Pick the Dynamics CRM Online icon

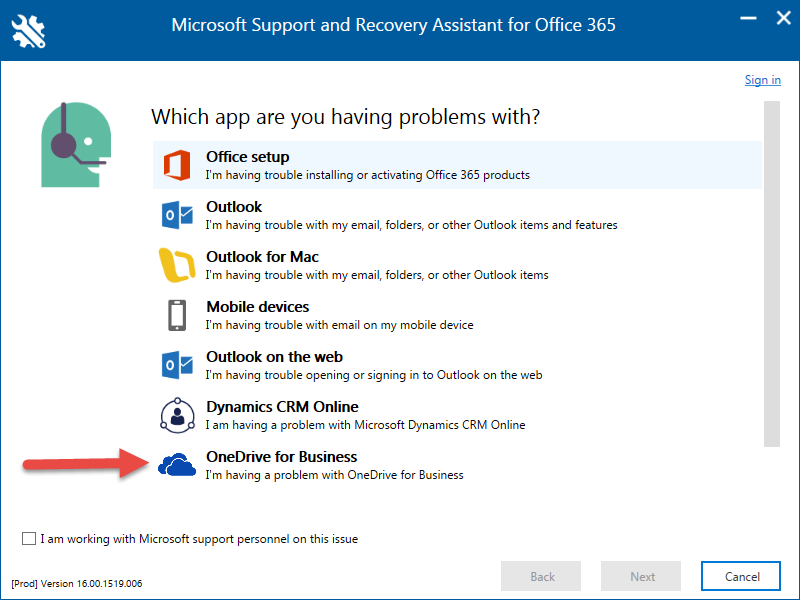pos(177,415)
